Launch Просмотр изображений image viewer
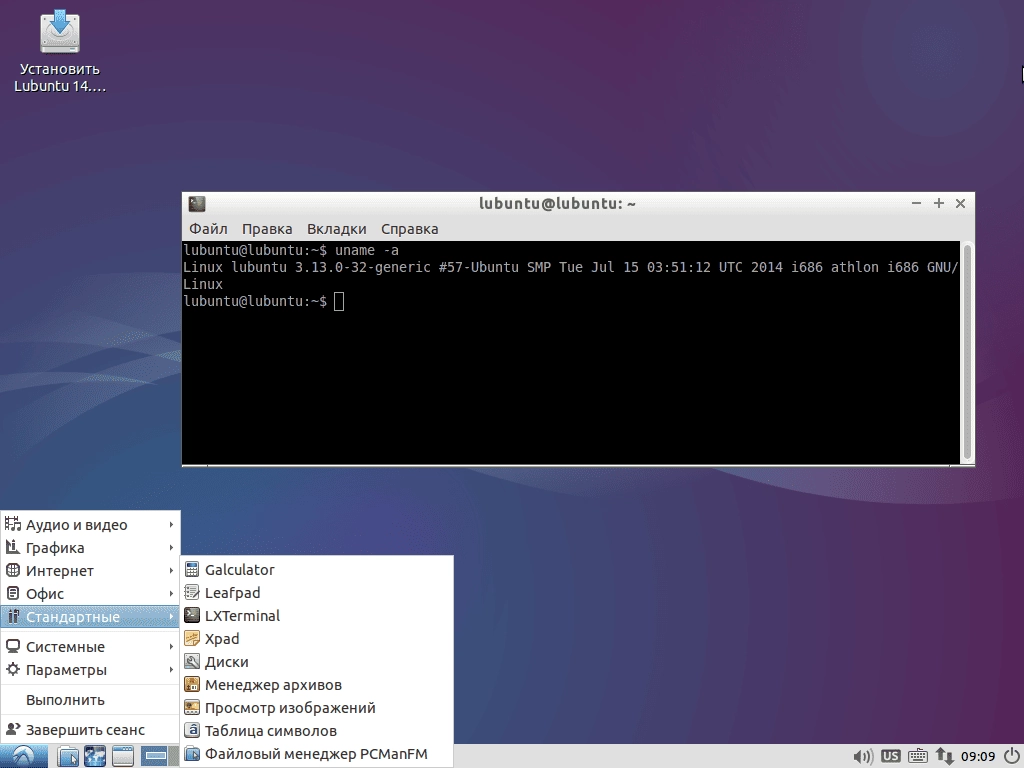Screen dimensions: 1024x768 (317, 708)
